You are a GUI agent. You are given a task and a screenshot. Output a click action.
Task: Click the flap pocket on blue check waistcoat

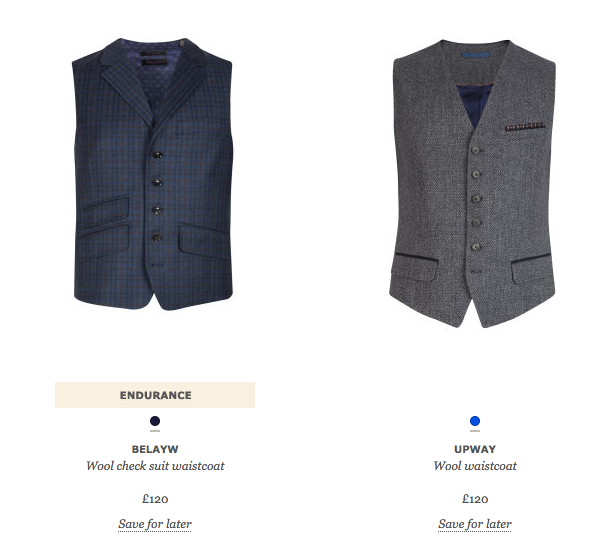click(x=202, y=240)
